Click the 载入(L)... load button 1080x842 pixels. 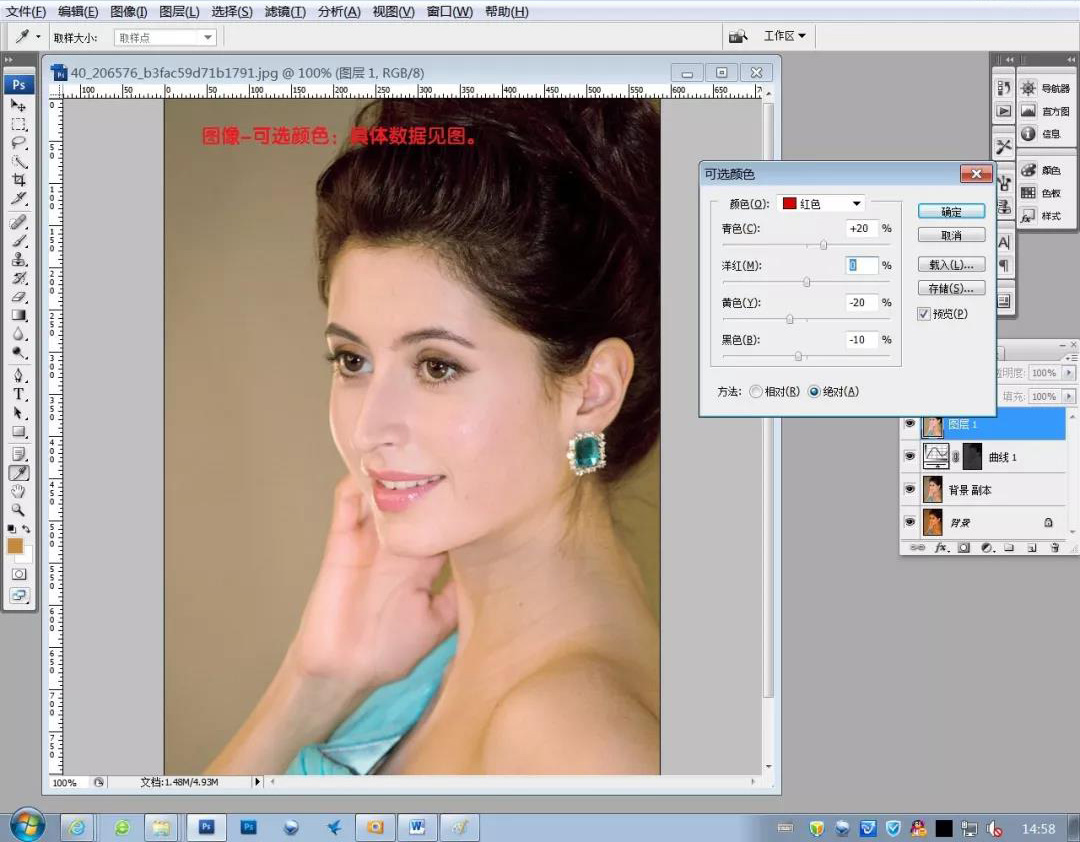(x=951, y=265)
